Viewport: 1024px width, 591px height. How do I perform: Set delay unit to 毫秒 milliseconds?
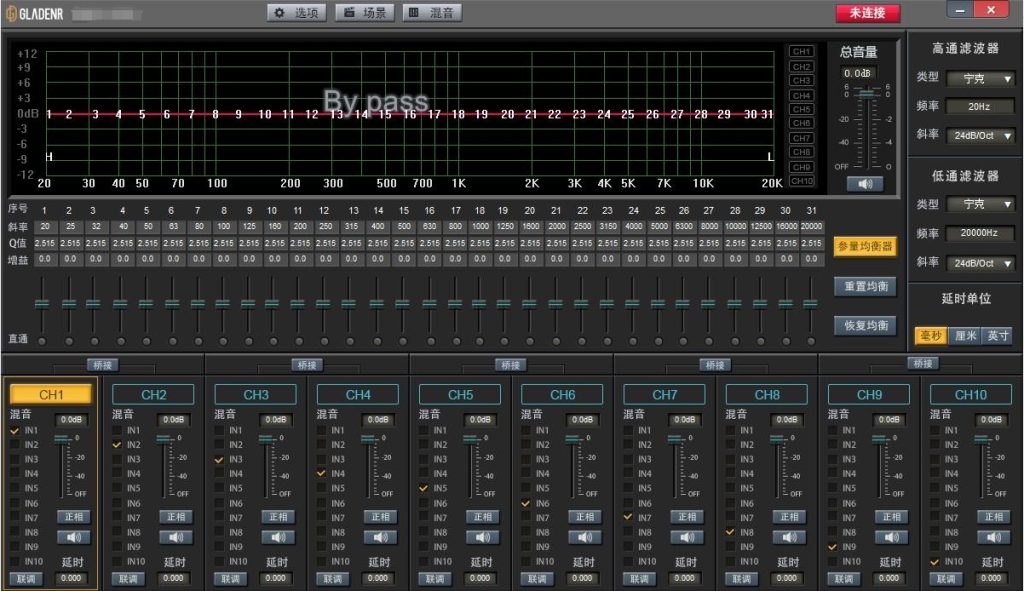[x=931, y=336]
